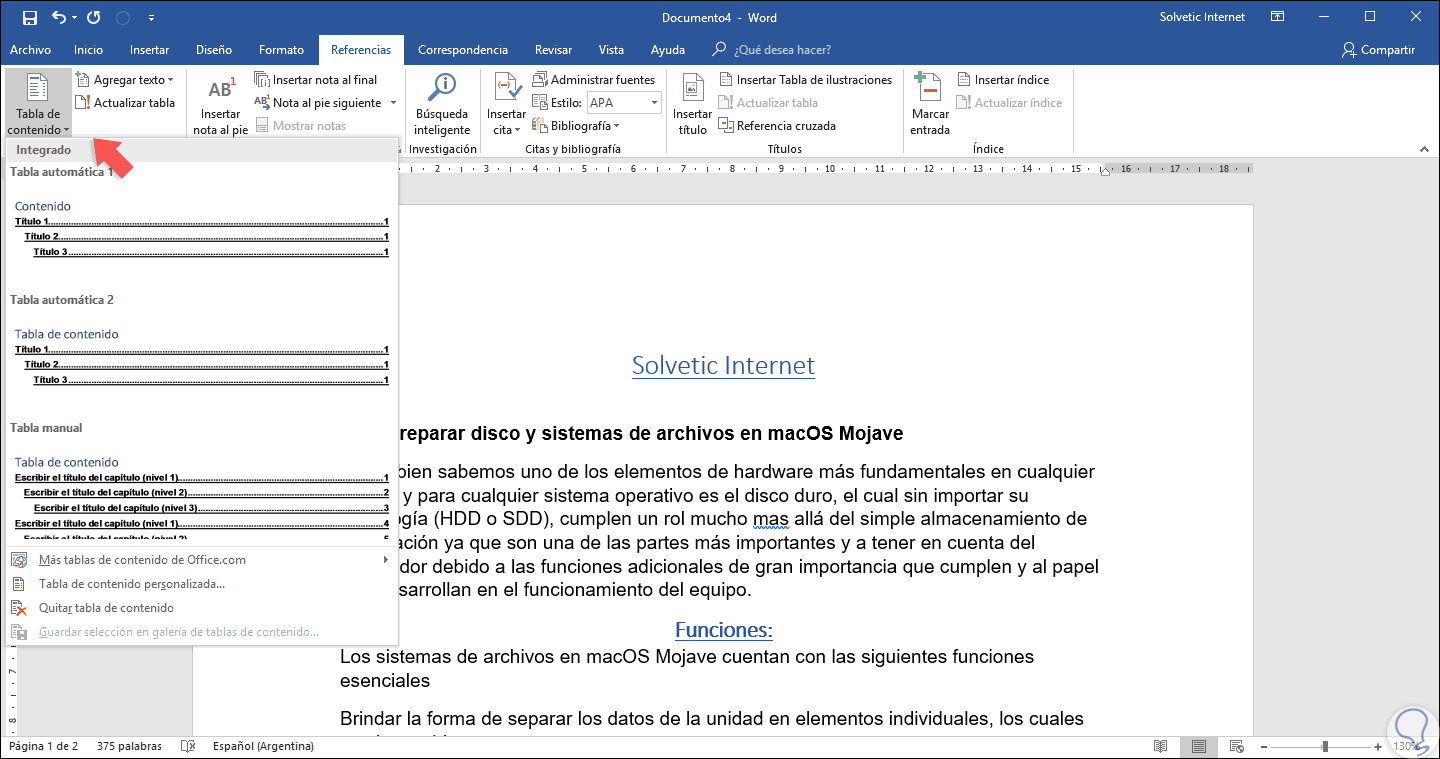The width and height of the screenshot is (1440, 759).
Task: Switch to Print Layout view
Action: 1198,746
